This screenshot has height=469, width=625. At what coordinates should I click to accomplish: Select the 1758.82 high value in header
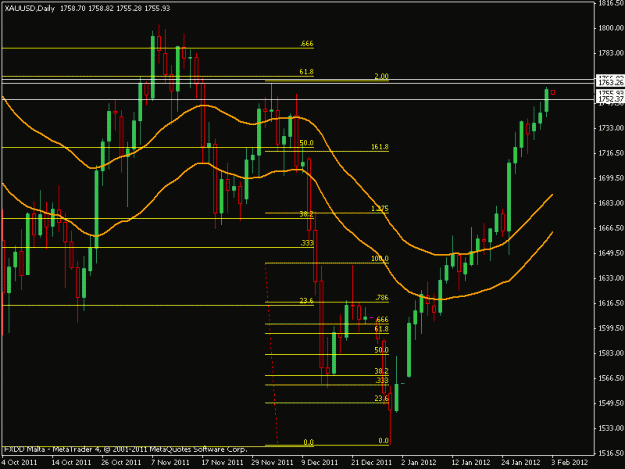[x=101, y=8]
